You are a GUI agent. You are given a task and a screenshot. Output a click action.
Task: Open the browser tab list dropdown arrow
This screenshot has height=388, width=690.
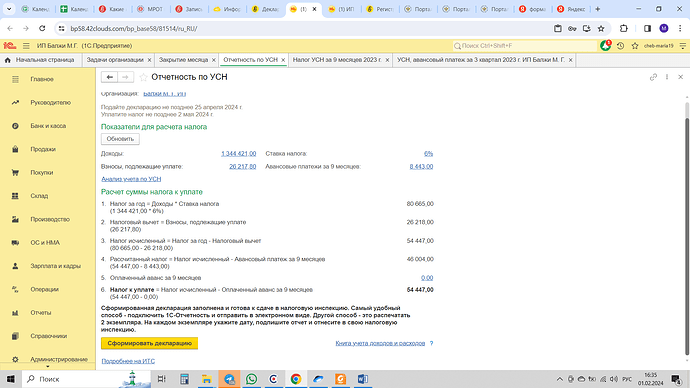pyautogui.click(x=9, y=9)
